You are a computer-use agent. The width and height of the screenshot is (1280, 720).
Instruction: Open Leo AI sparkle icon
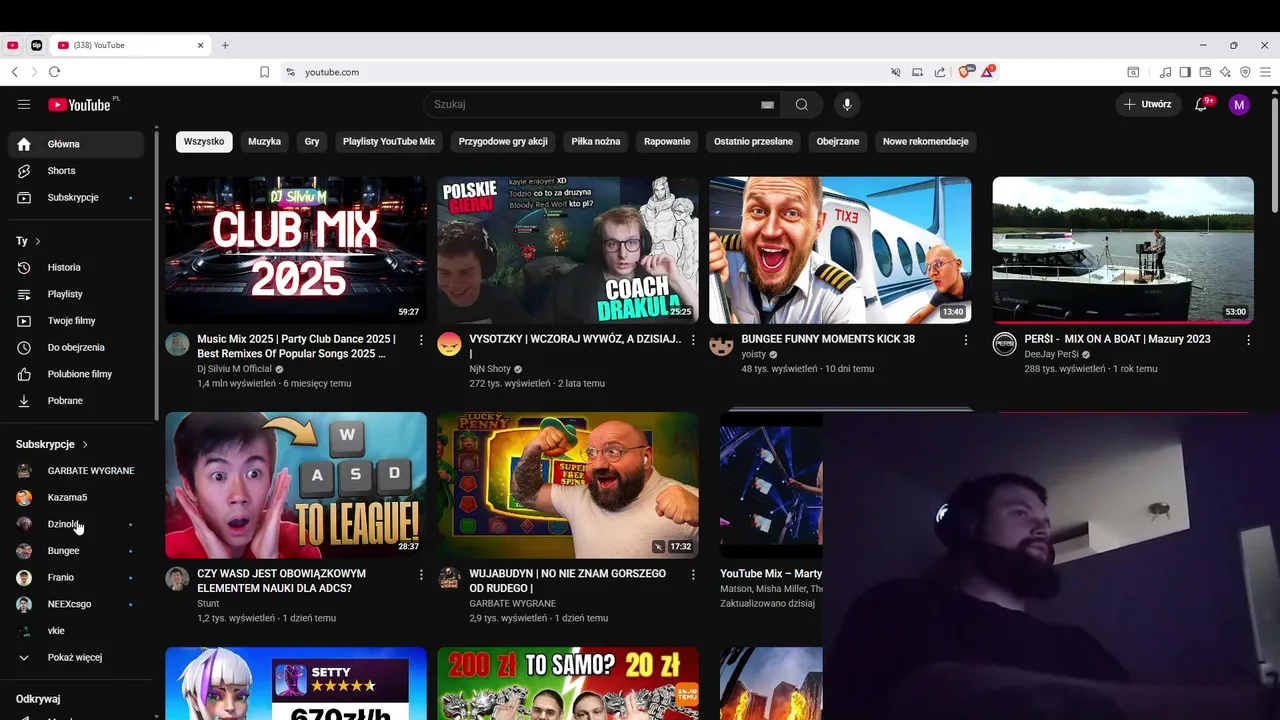pyautogui.click(x=1225, y=72)
